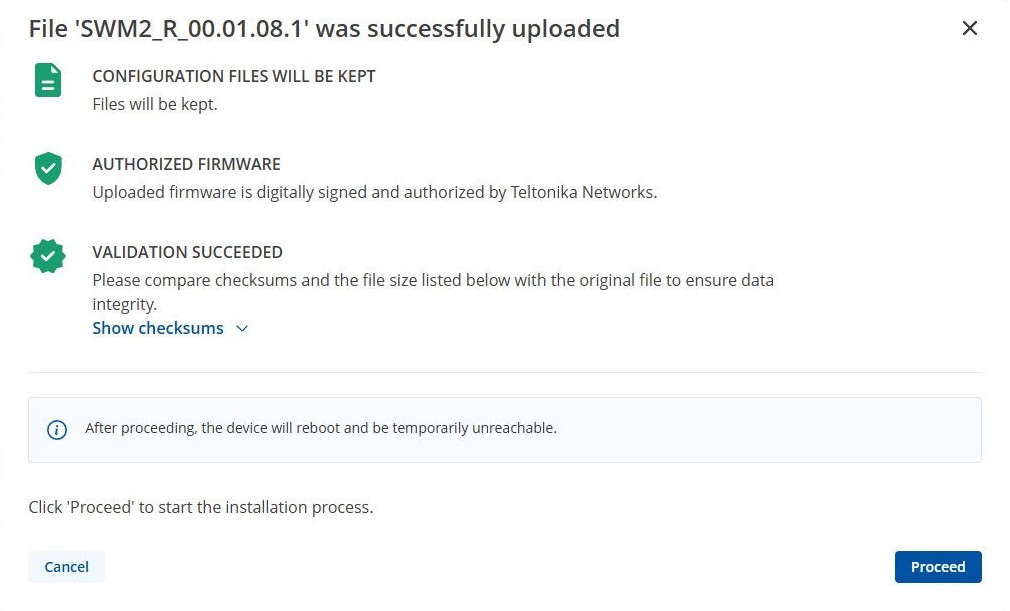
Task: Click the "Click 'Proceed' to start" instruction text
Action: [200, 507]
